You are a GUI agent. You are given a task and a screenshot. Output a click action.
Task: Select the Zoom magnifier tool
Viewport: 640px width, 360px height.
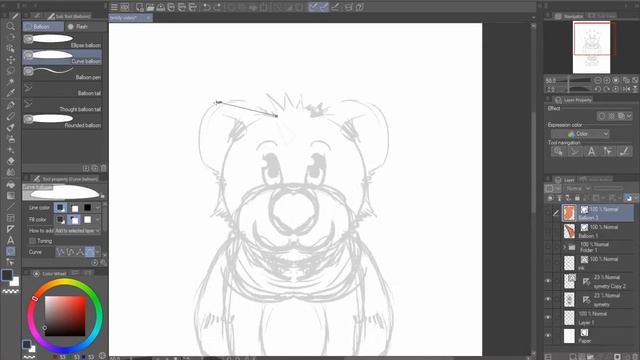click(x=10, y=27)
